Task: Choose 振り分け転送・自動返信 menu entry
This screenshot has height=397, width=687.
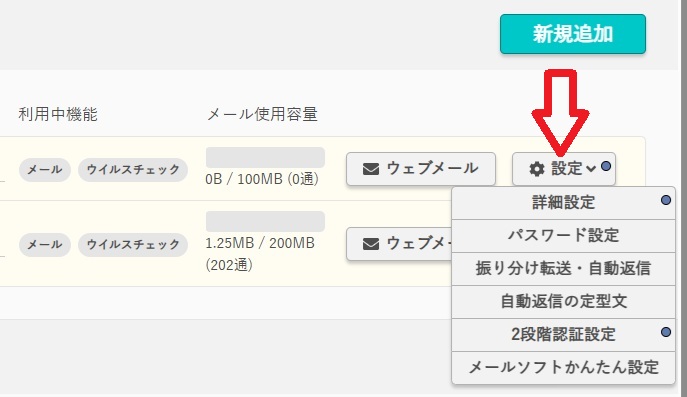Action: (x=563, y=269)
